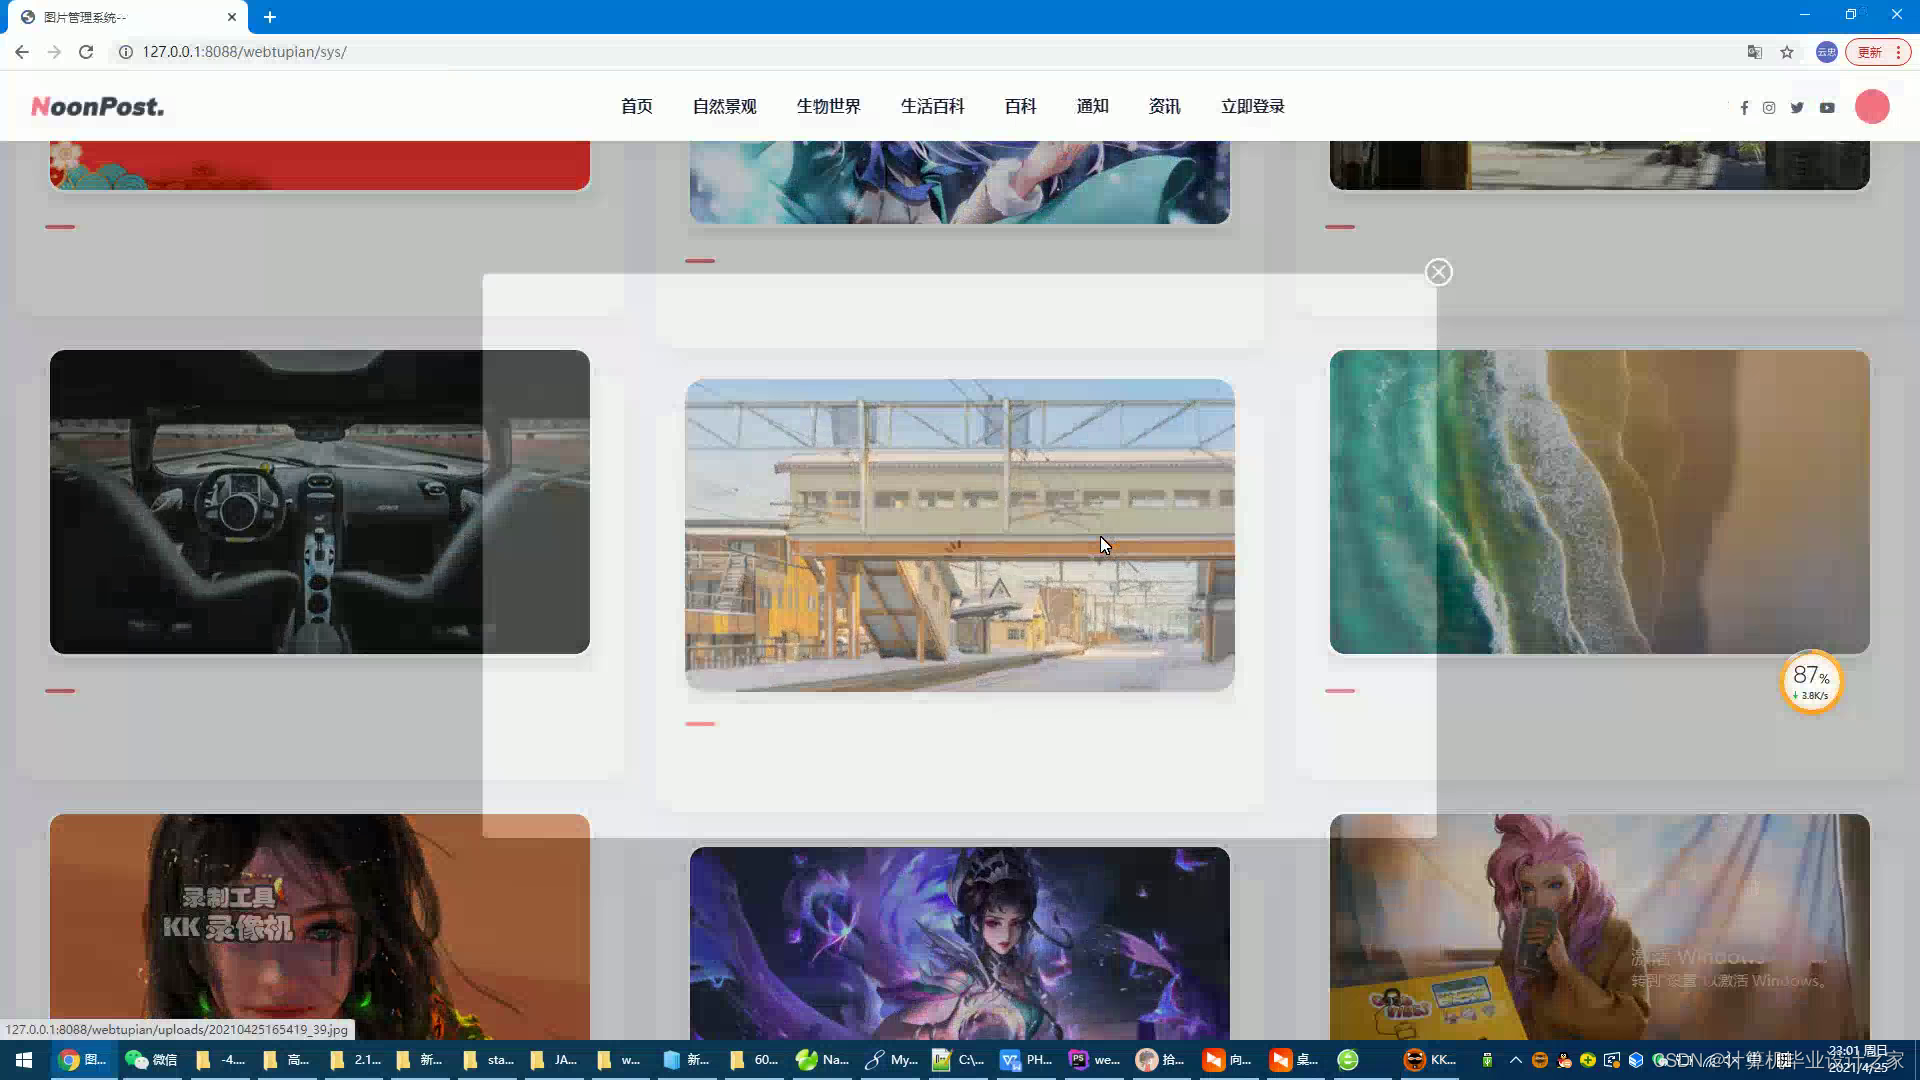
Task: Open the 首页 menu item
Action: [636, 106]
